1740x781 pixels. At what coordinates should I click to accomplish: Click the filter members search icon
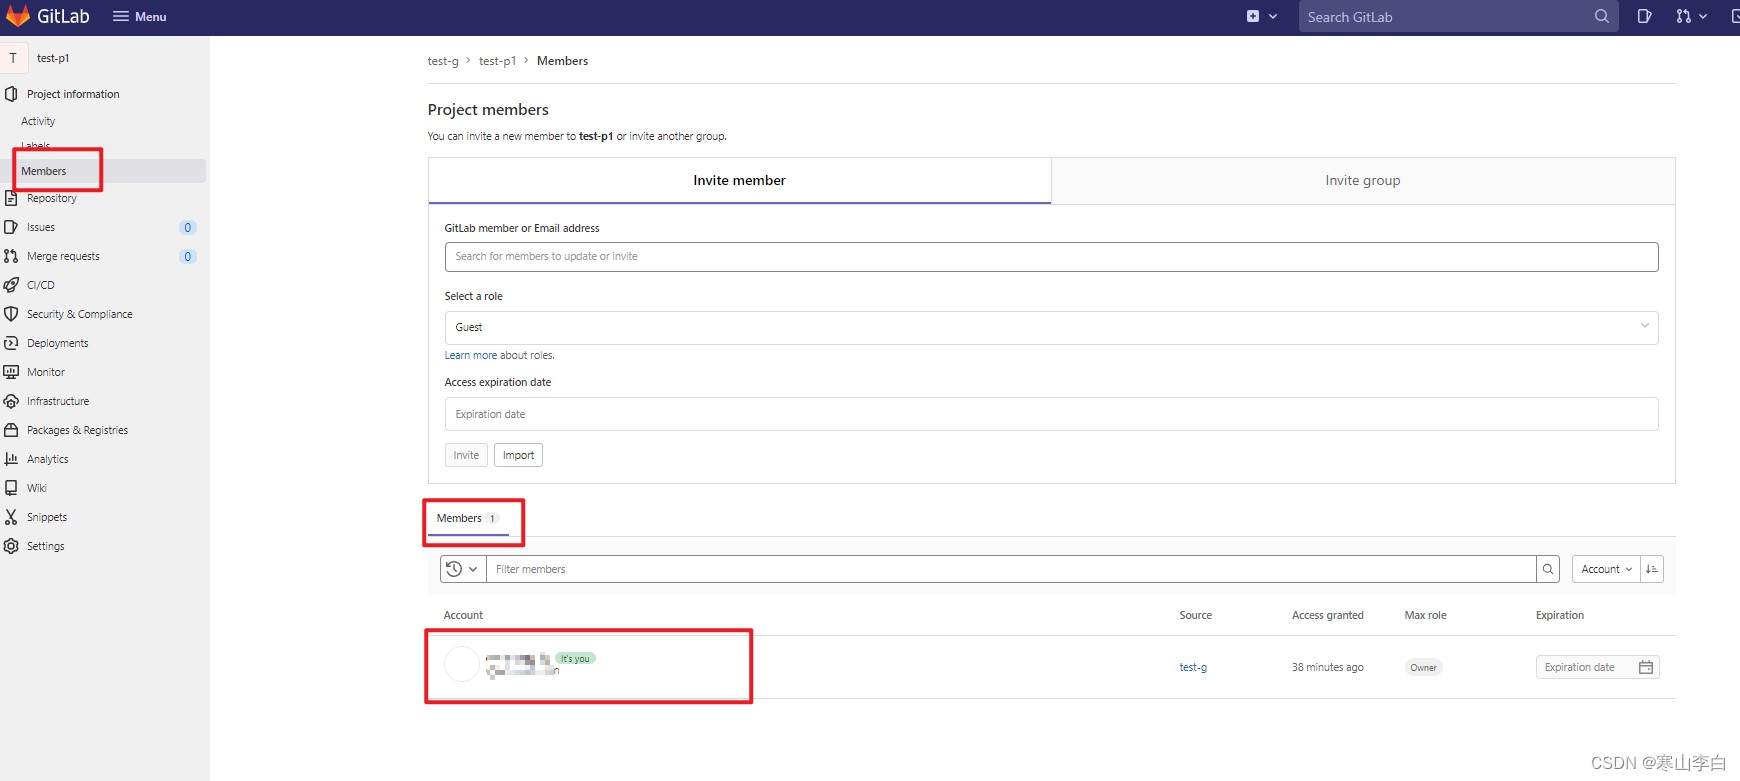coord(1548,569)
